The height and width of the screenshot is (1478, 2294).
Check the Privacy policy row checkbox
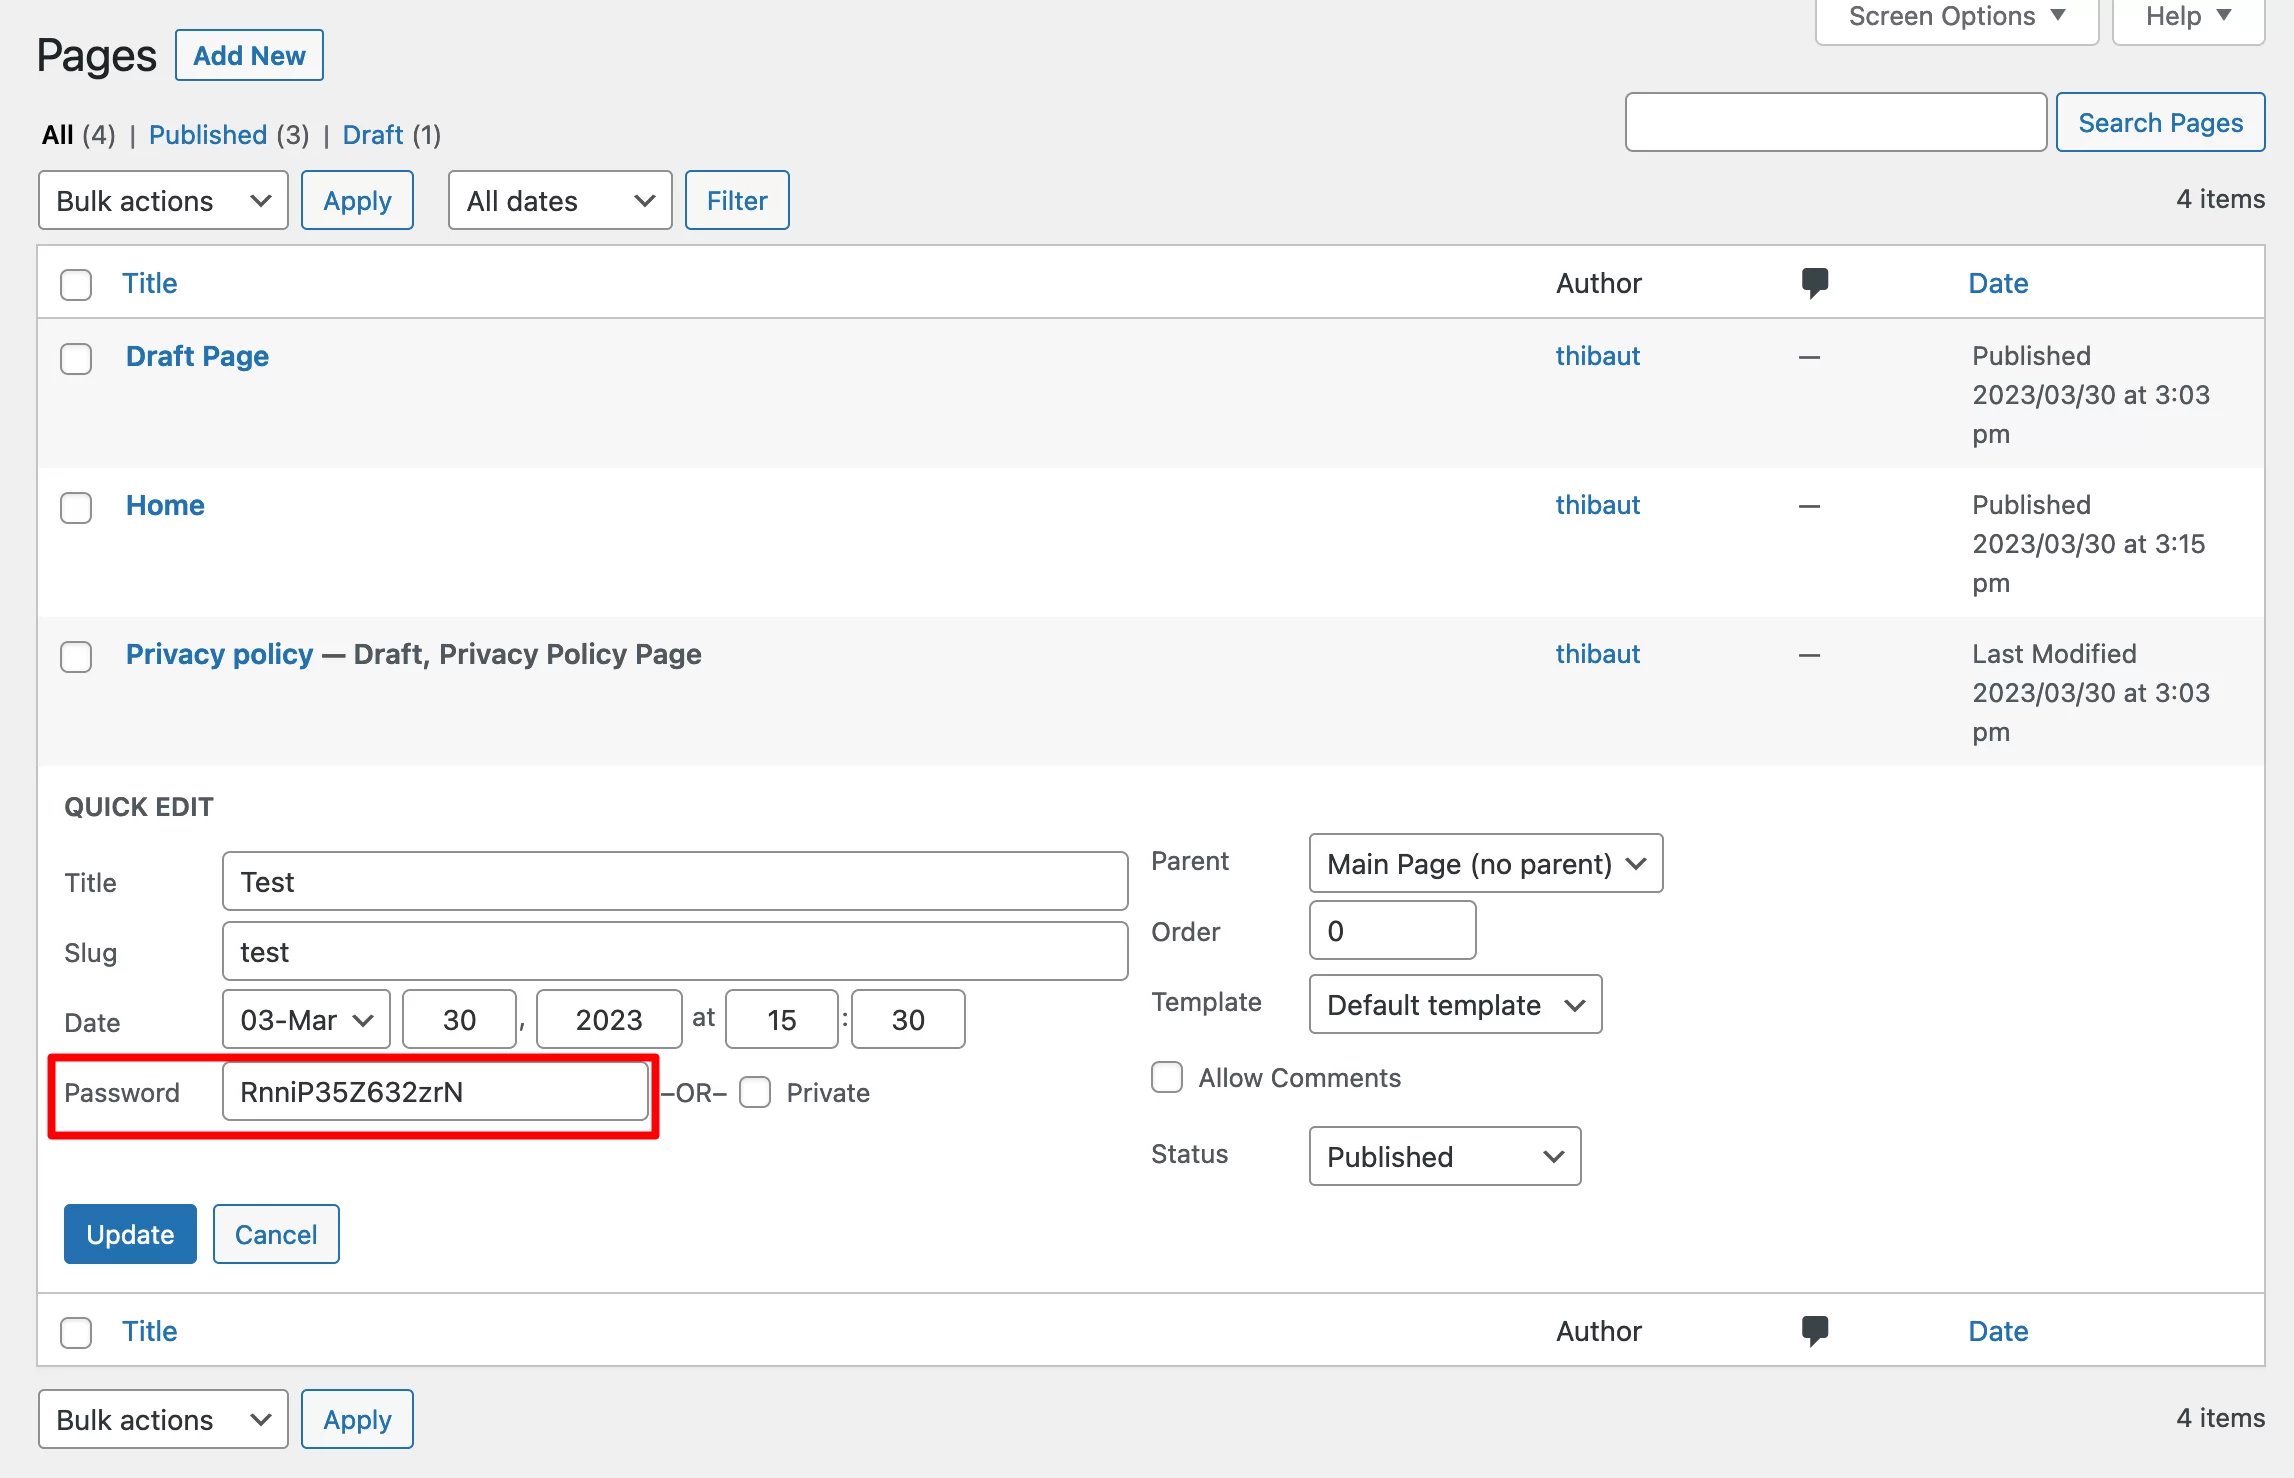click(76, 656)
